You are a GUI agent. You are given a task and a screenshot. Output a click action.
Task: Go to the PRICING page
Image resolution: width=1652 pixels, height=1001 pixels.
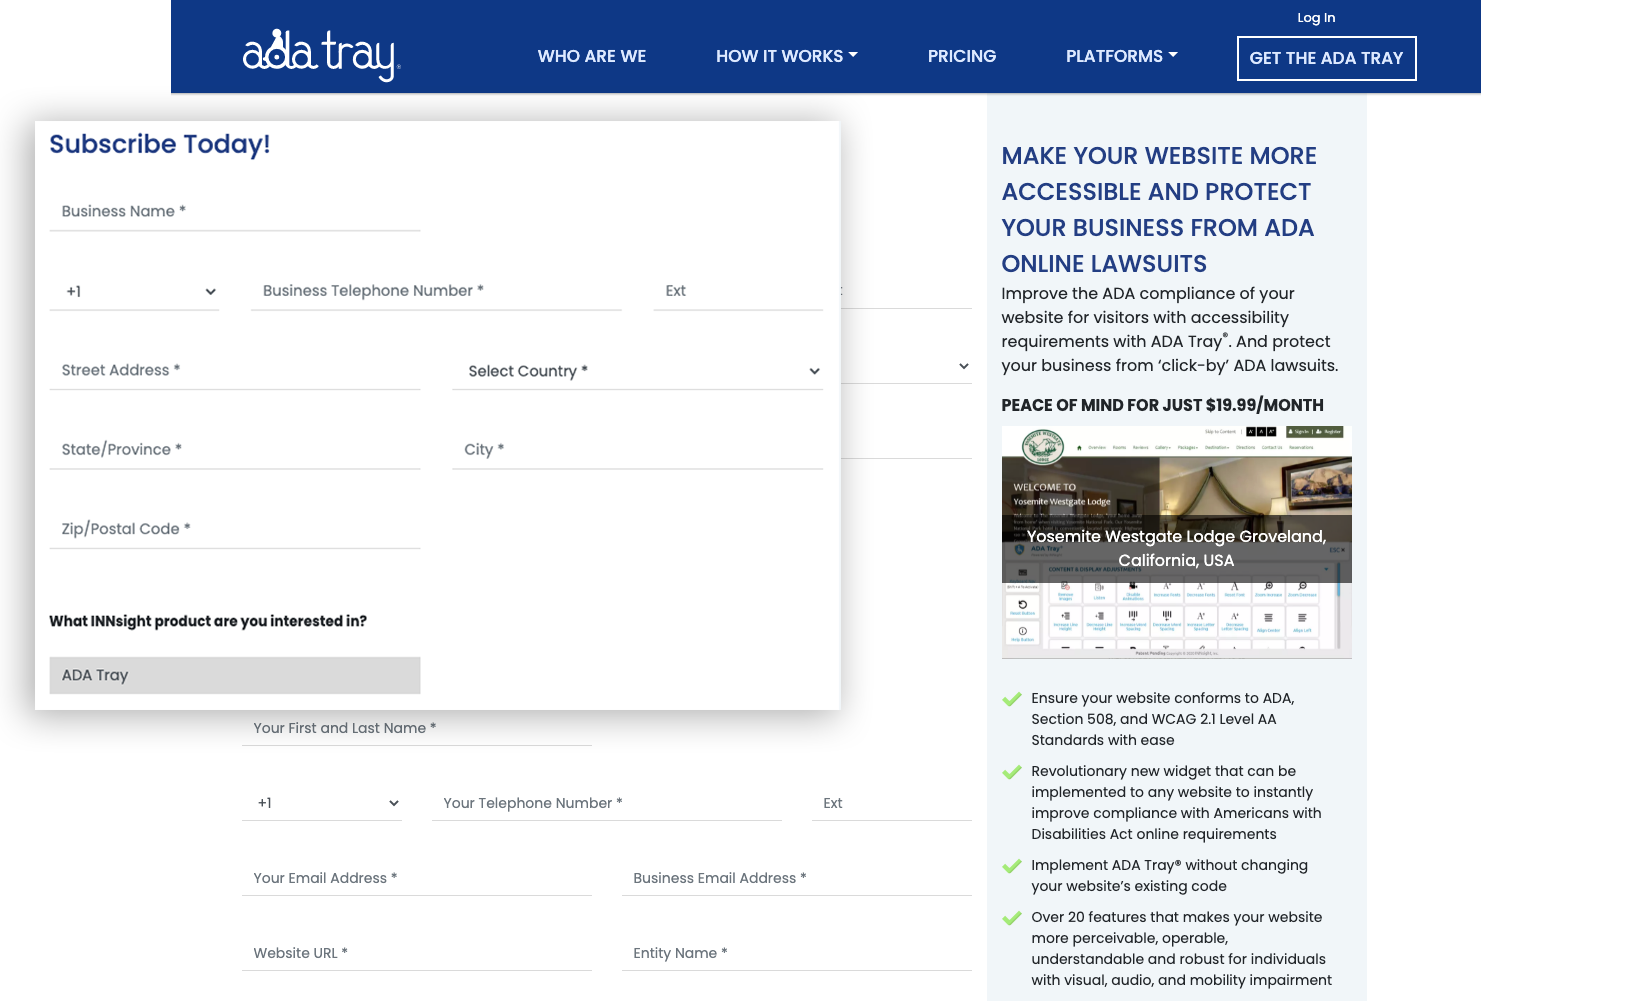coord(962,56)
